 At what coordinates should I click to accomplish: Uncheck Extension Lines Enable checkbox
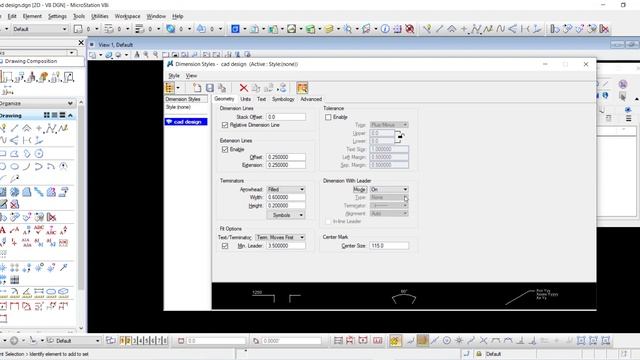tap(225, 149)
